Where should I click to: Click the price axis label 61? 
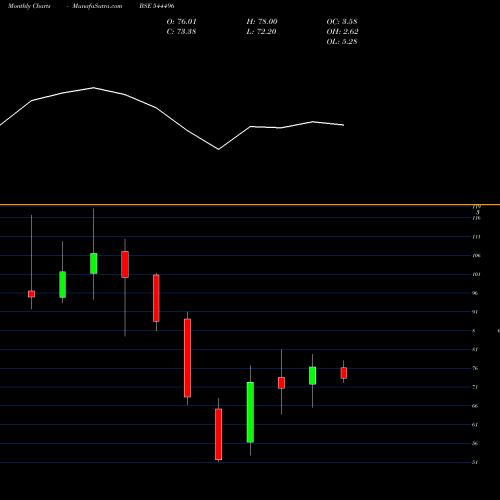pos(475,425)
